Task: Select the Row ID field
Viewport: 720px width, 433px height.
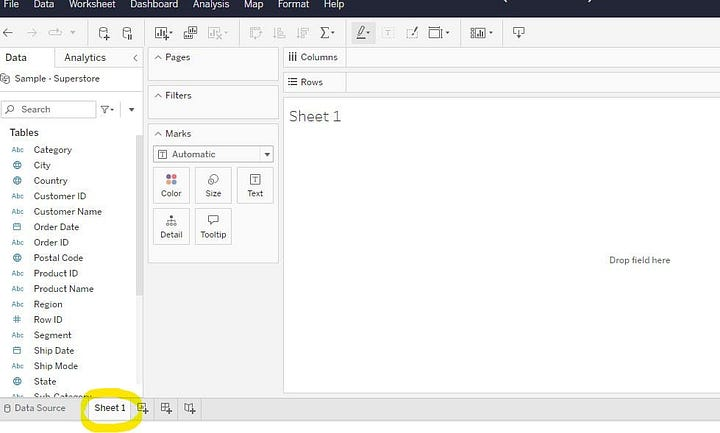Action: (48, 320)
